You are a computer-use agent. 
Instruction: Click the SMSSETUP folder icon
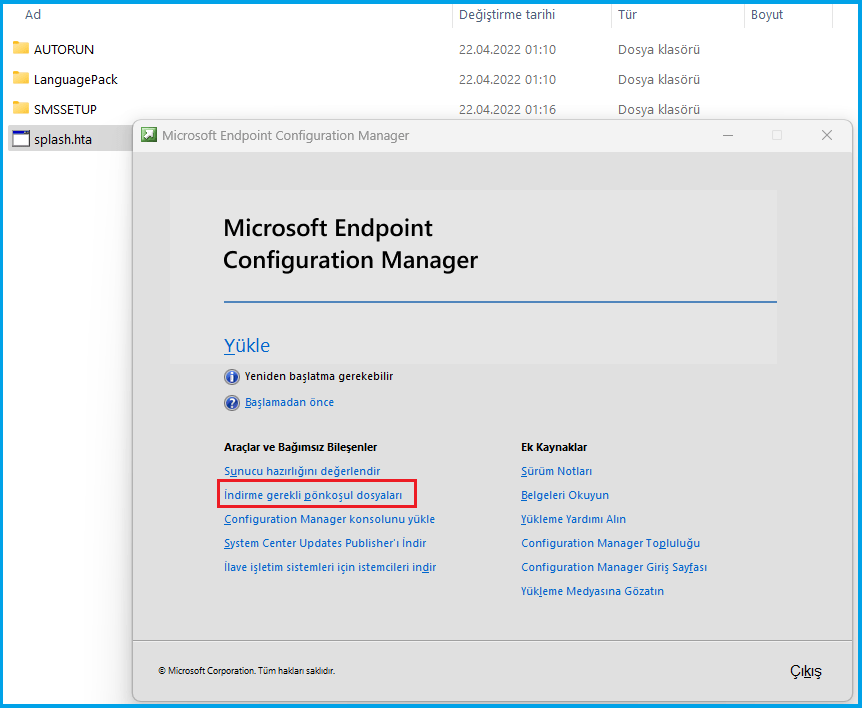[x=21, y=109]
